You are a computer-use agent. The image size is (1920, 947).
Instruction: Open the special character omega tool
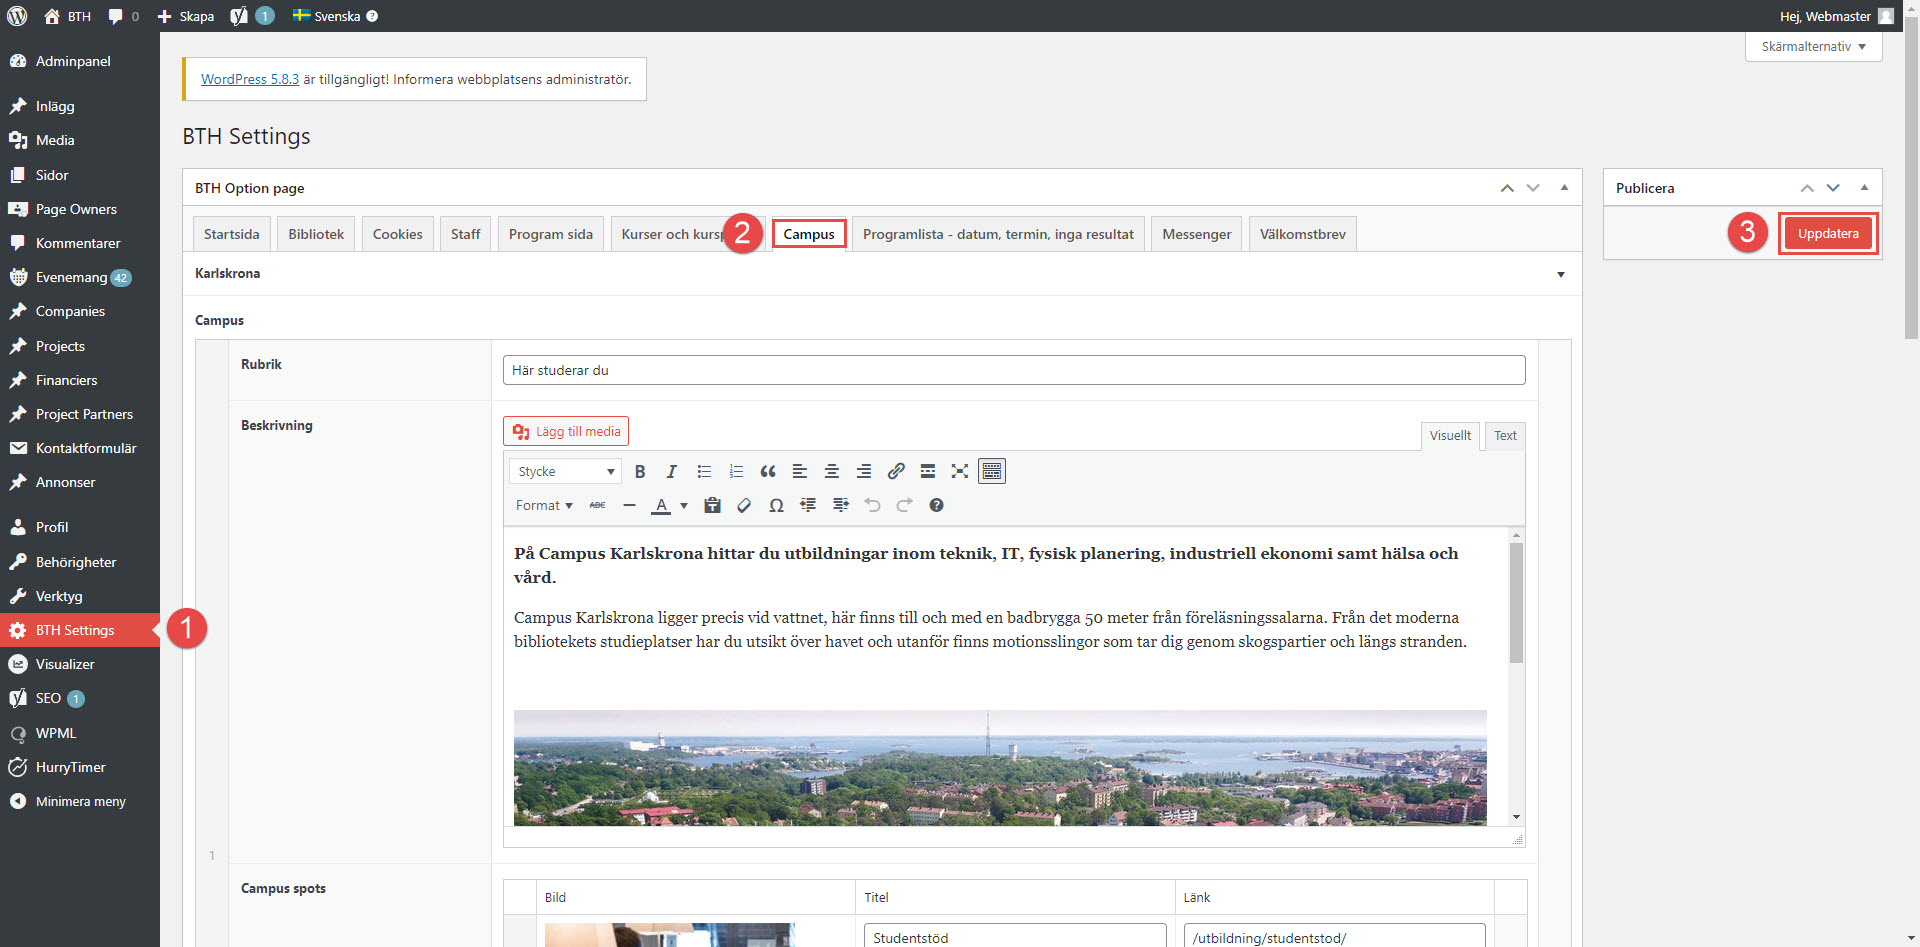point(776,505)
